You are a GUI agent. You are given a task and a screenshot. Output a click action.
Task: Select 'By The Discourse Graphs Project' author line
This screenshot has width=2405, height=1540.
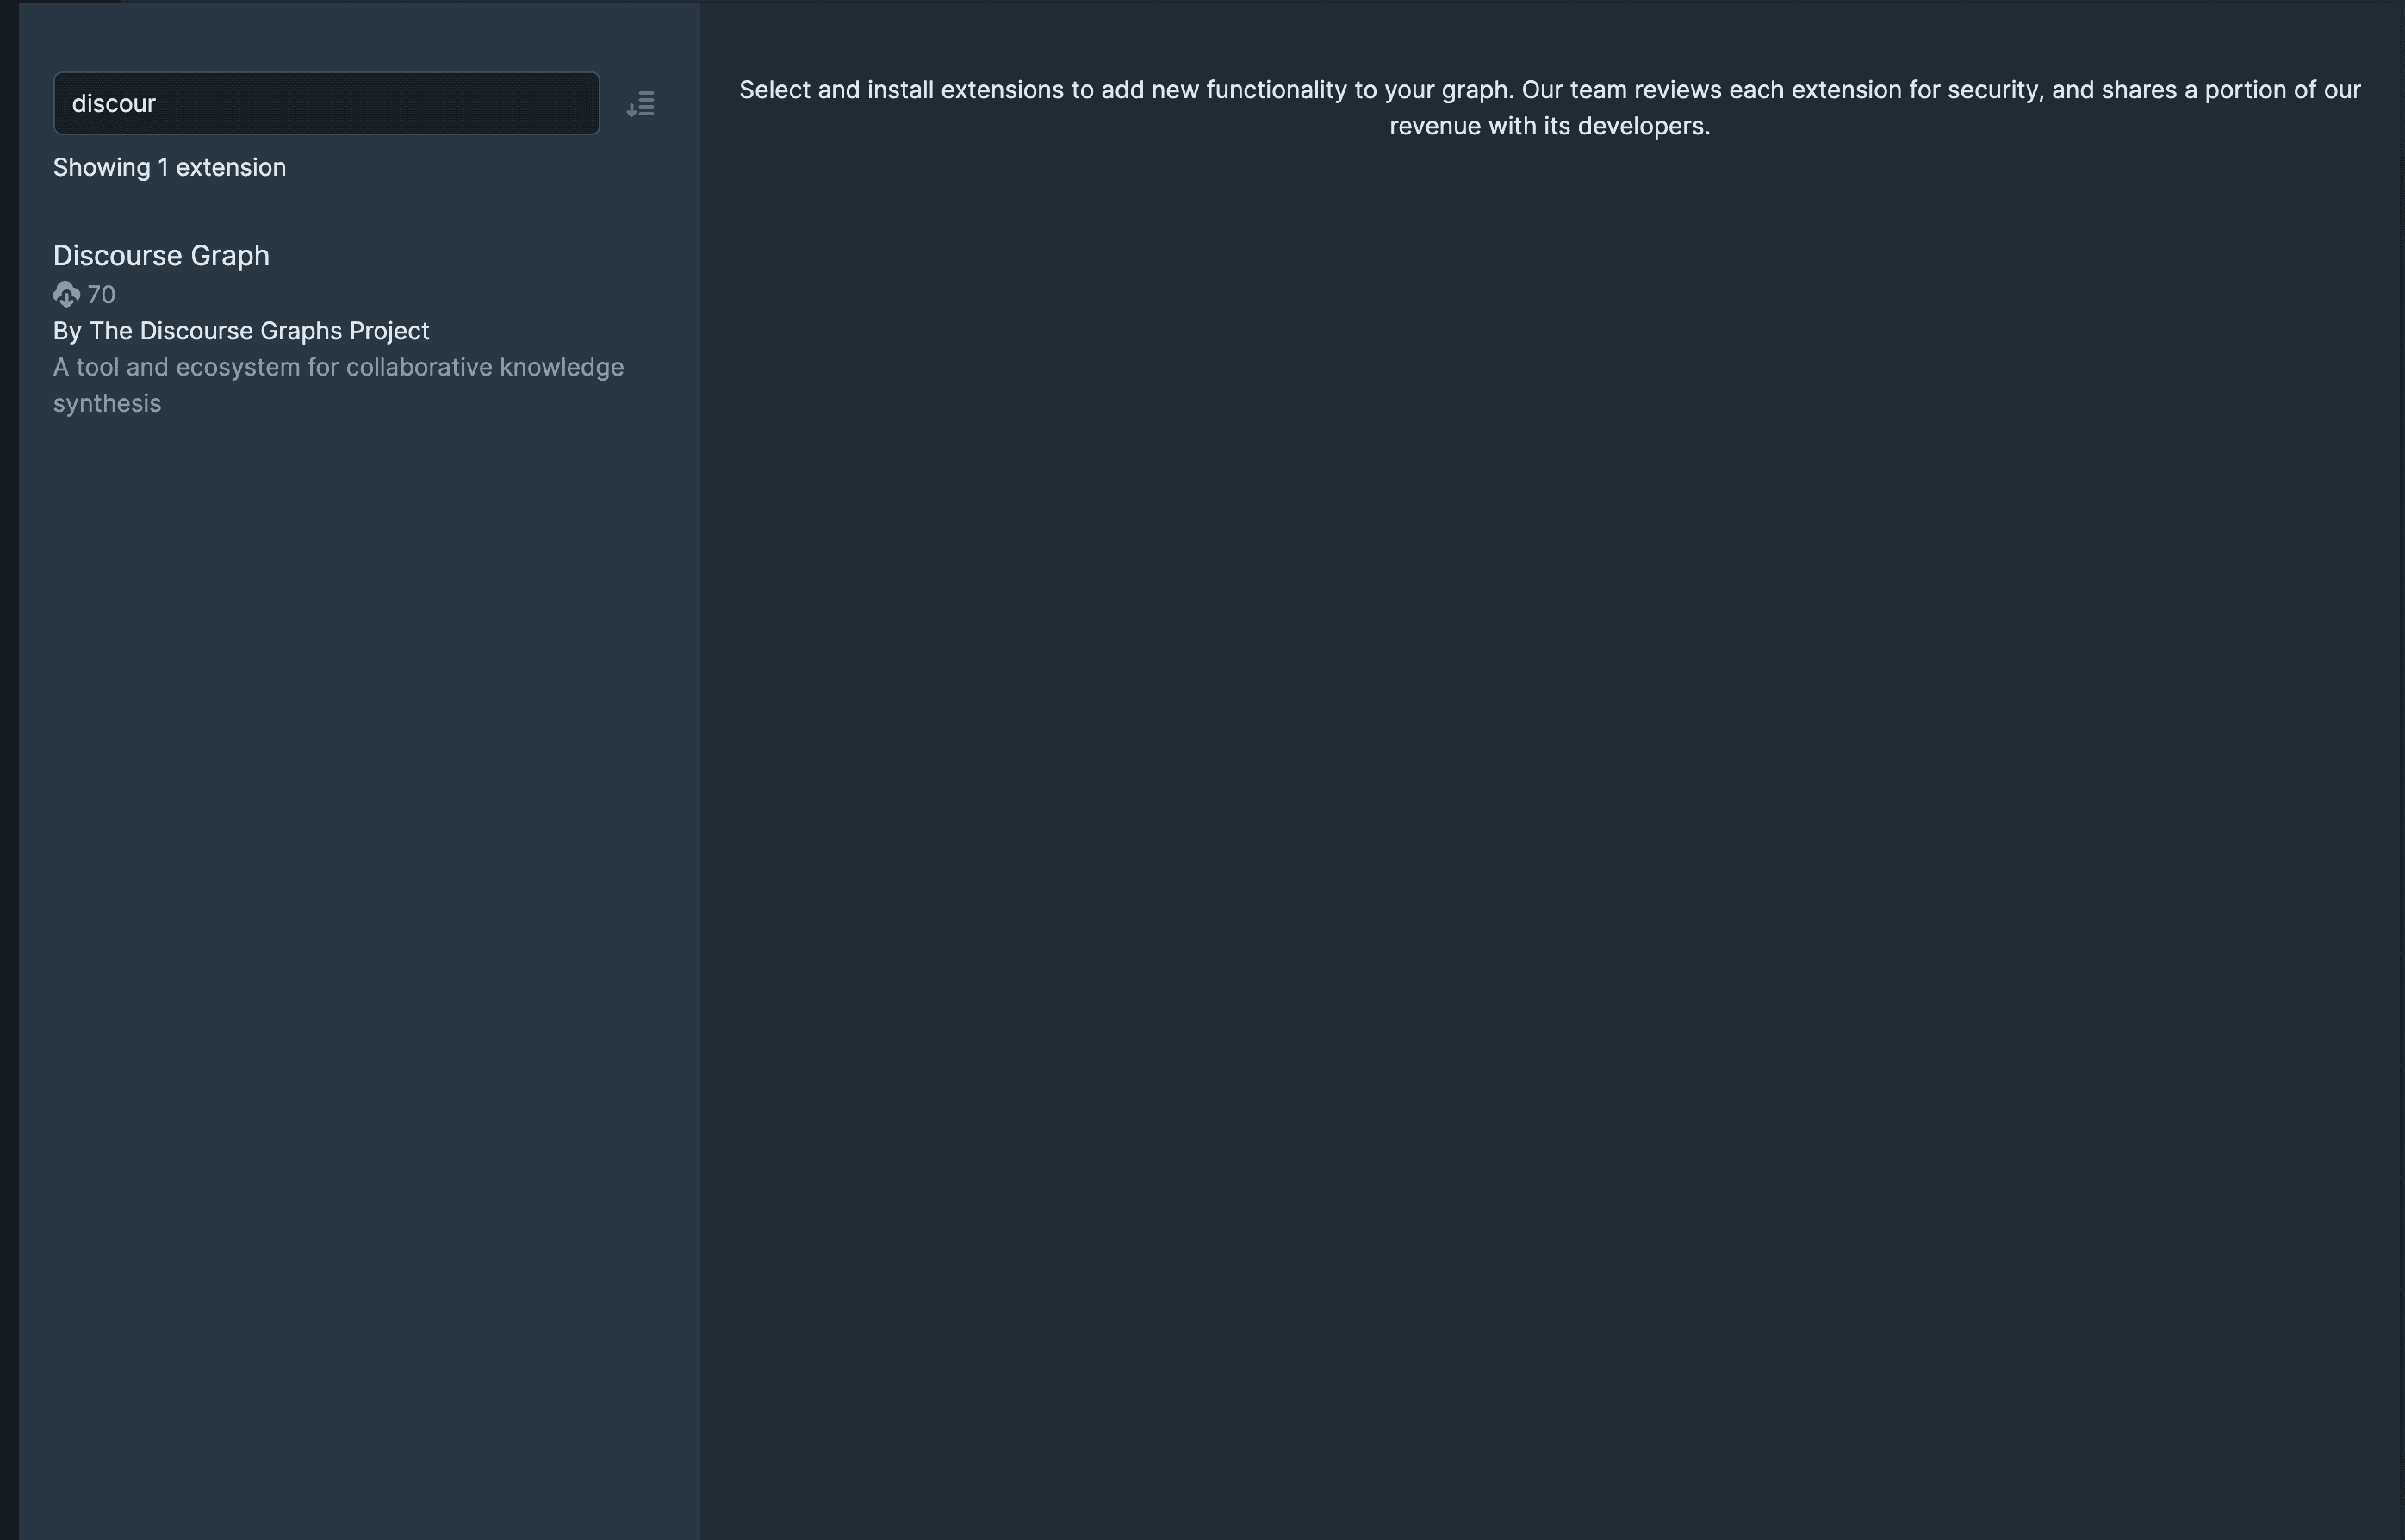click(x=241, y=331)
